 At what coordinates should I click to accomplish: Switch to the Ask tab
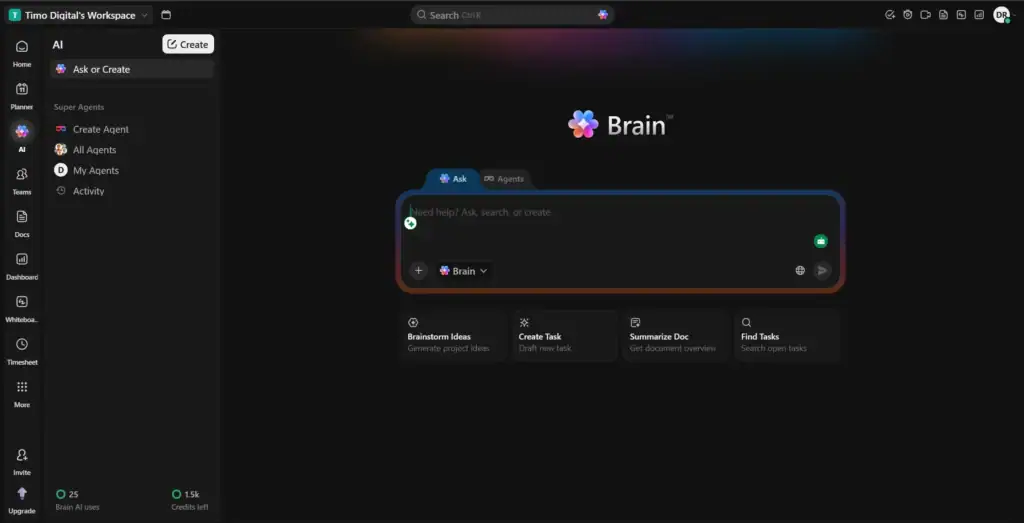[453, 178]
